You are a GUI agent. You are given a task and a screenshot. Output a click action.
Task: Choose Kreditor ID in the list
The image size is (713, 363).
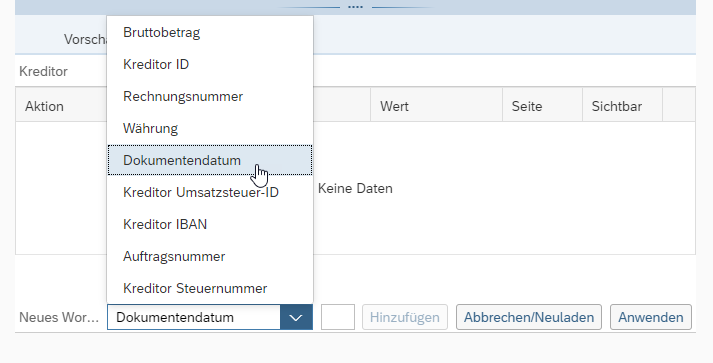click(210, 65)
